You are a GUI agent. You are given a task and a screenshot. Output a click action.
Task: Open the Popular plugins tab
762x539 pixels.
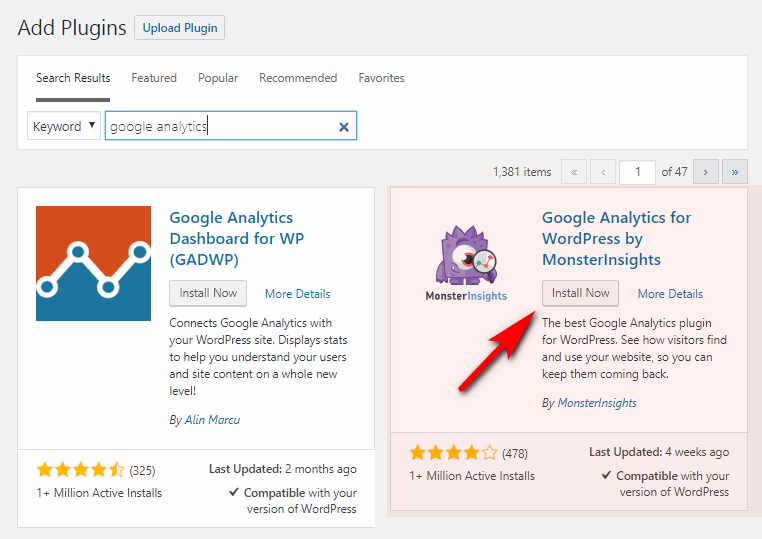coord(218,78)
